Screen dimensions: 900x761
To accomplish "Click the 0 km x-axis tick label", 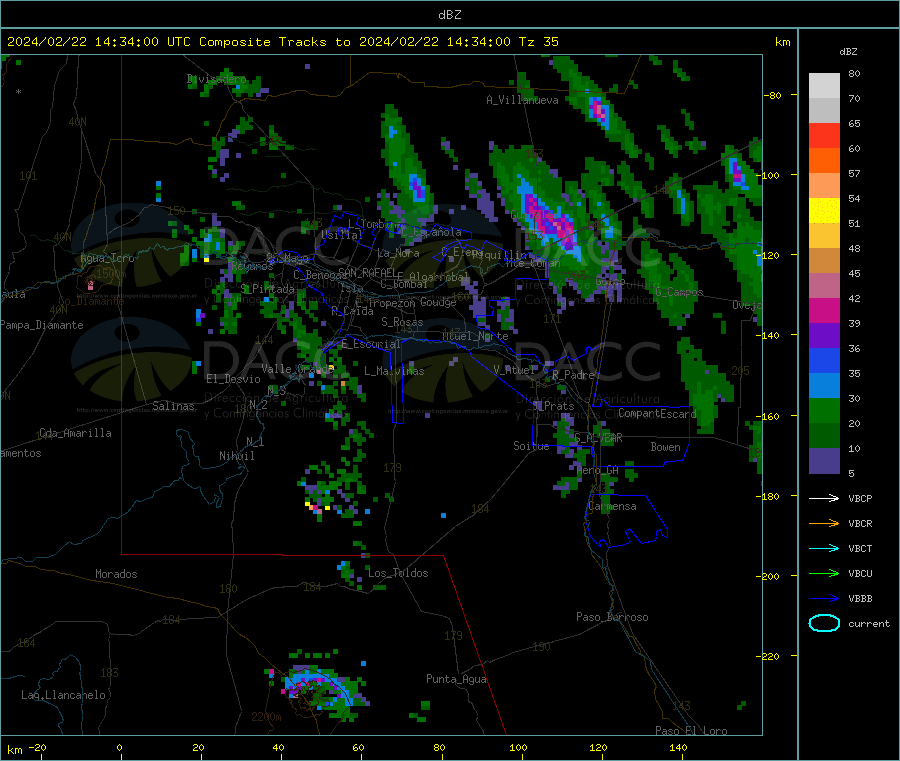I will click(x=119, y=747).
